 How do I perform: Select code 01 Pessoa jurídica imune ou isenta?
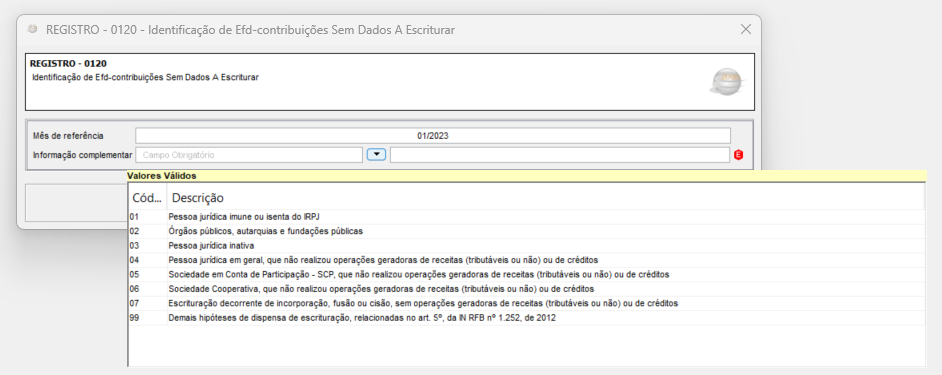526,216
